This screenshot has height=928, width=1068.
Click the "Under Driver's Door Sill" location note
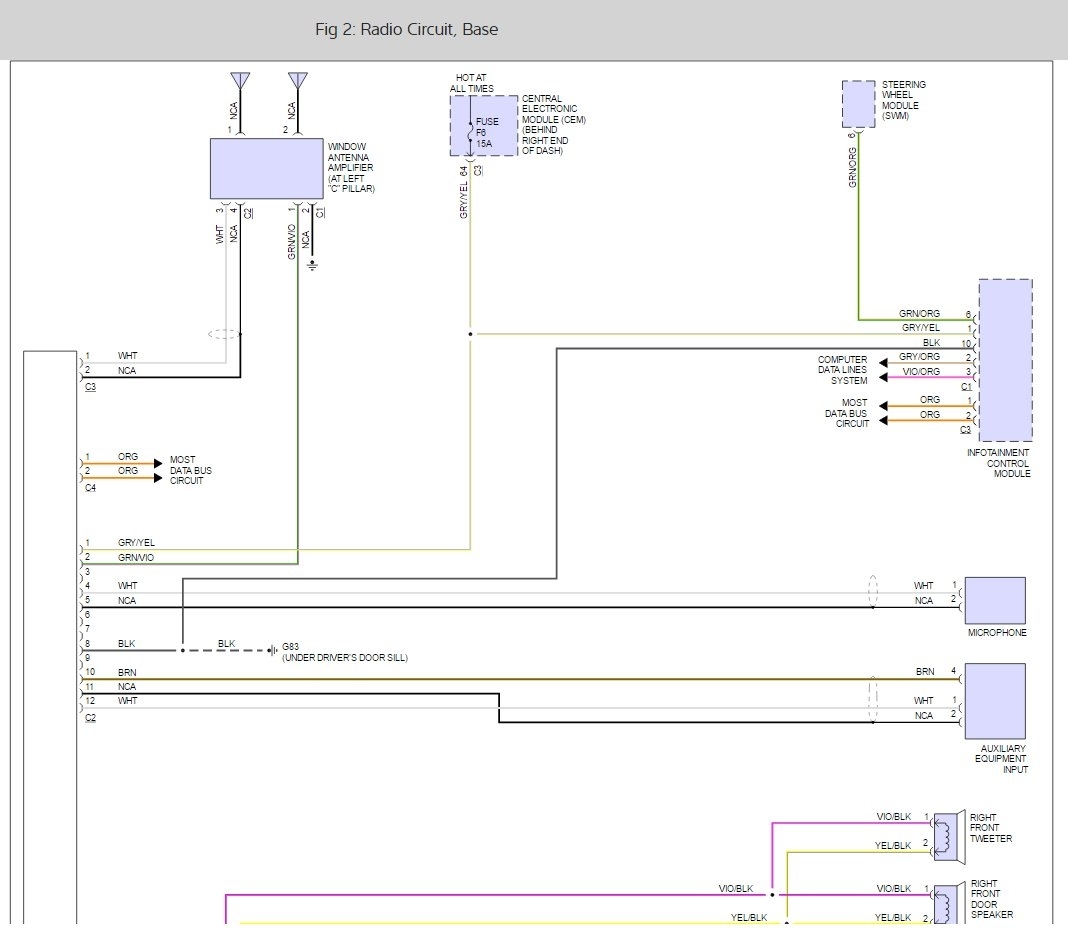coord(345,658)
